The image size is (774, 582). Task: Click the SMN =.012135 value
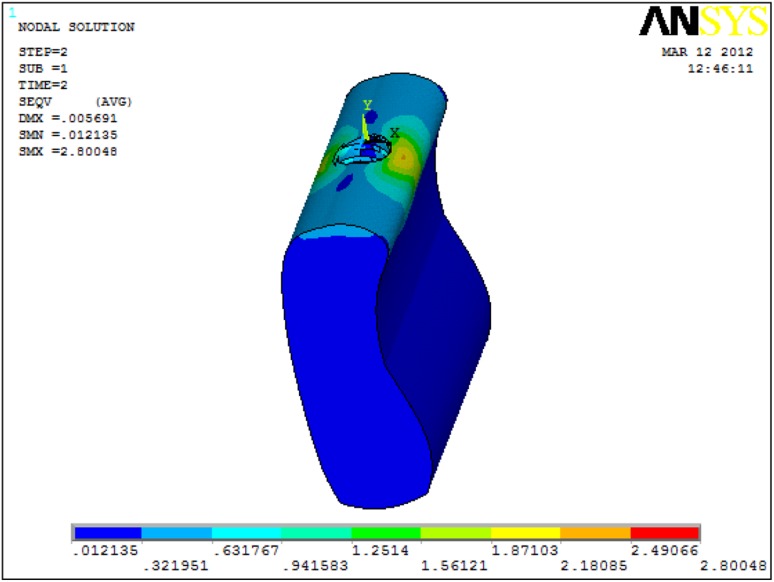68,135
